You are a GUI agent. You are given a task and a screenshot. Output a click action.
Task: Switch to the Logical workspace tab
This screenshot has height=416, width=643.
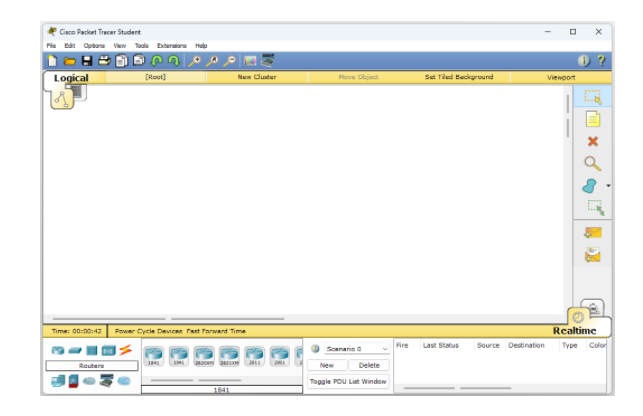click(x=71, y=78)
